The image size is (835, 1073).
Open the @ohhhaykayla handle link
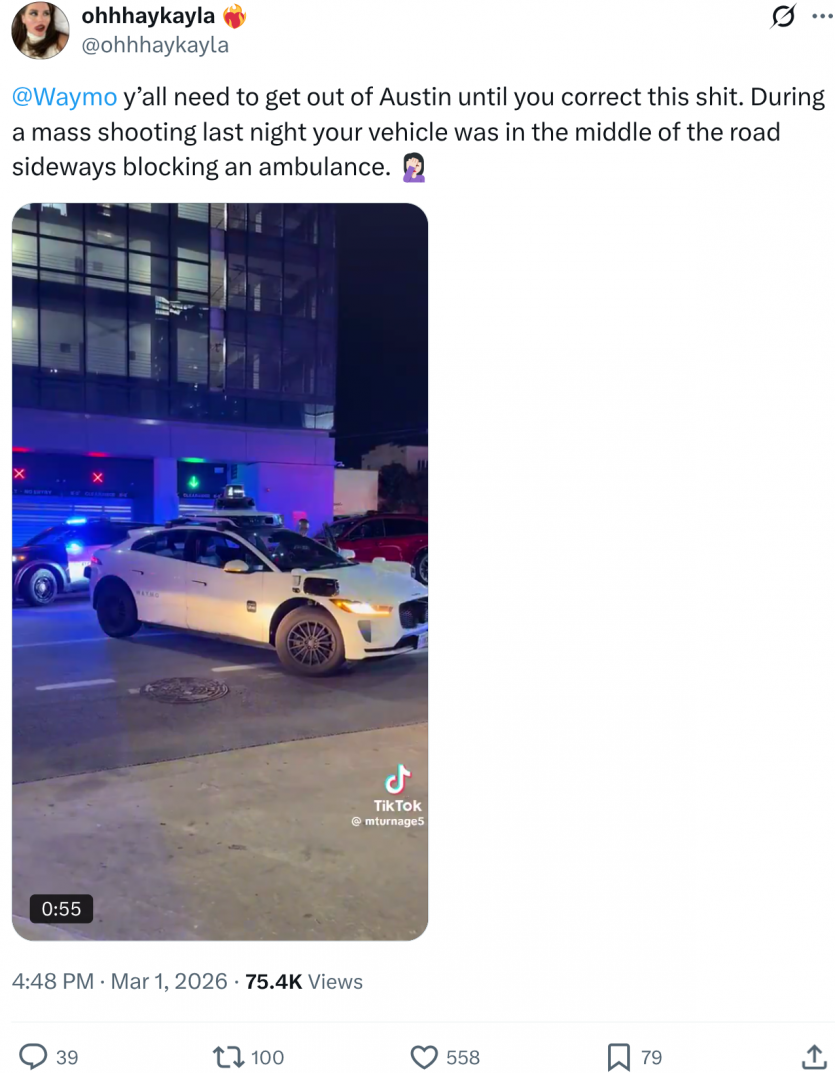(155, 45)
